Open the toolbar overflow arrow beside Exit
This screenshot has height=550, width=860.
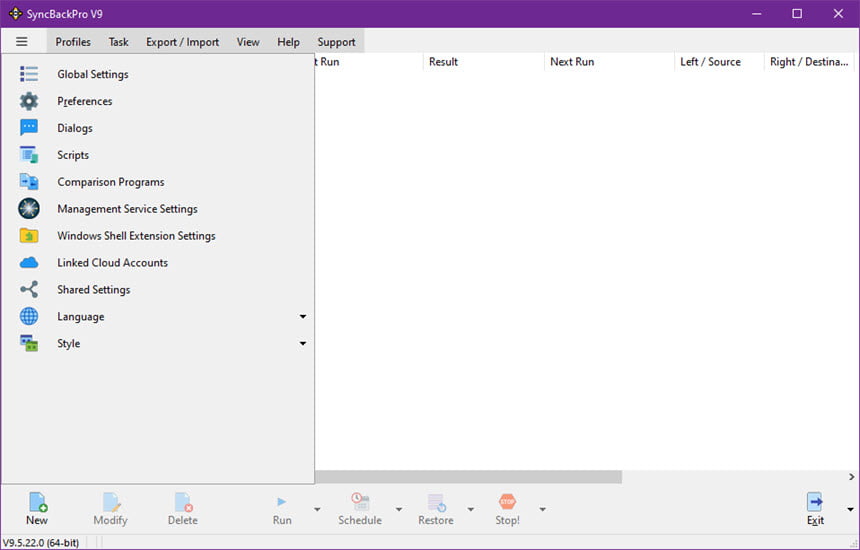coord(850,509)
